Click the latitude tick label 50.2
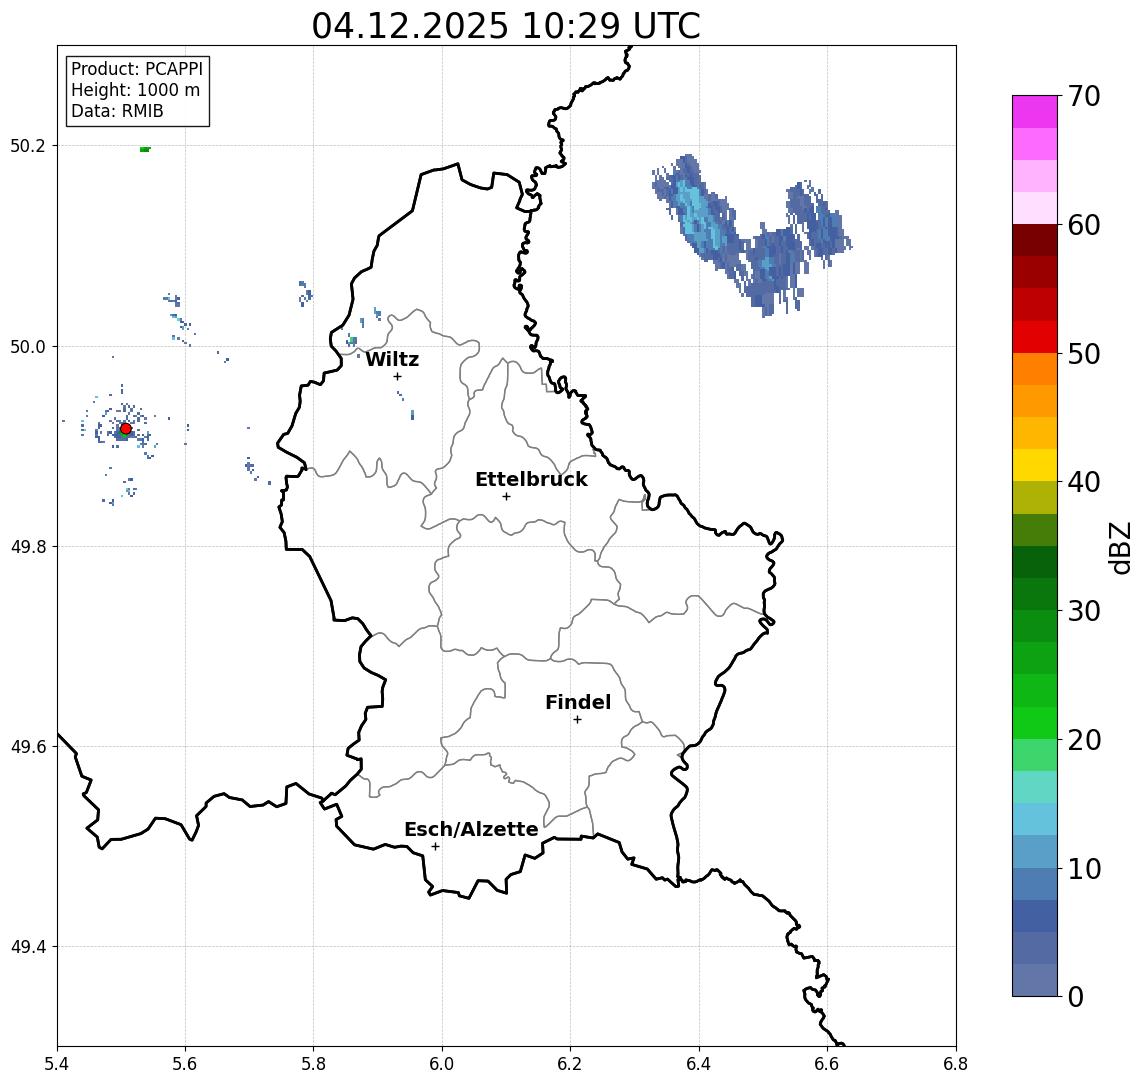This screenshot has width=1145, height=1084. [28, 145]
